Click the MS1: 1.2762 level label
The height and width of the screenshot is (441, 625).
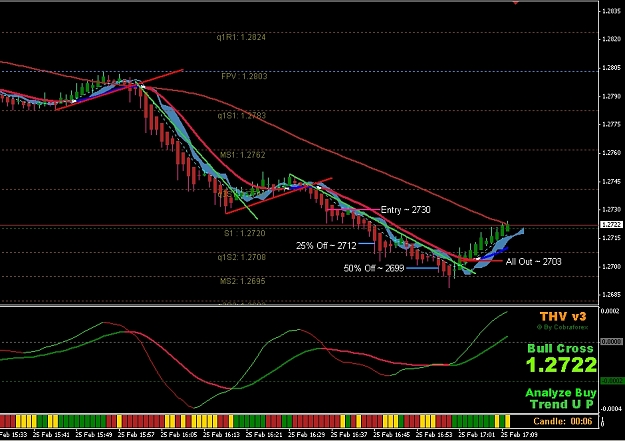pos(242,155)
